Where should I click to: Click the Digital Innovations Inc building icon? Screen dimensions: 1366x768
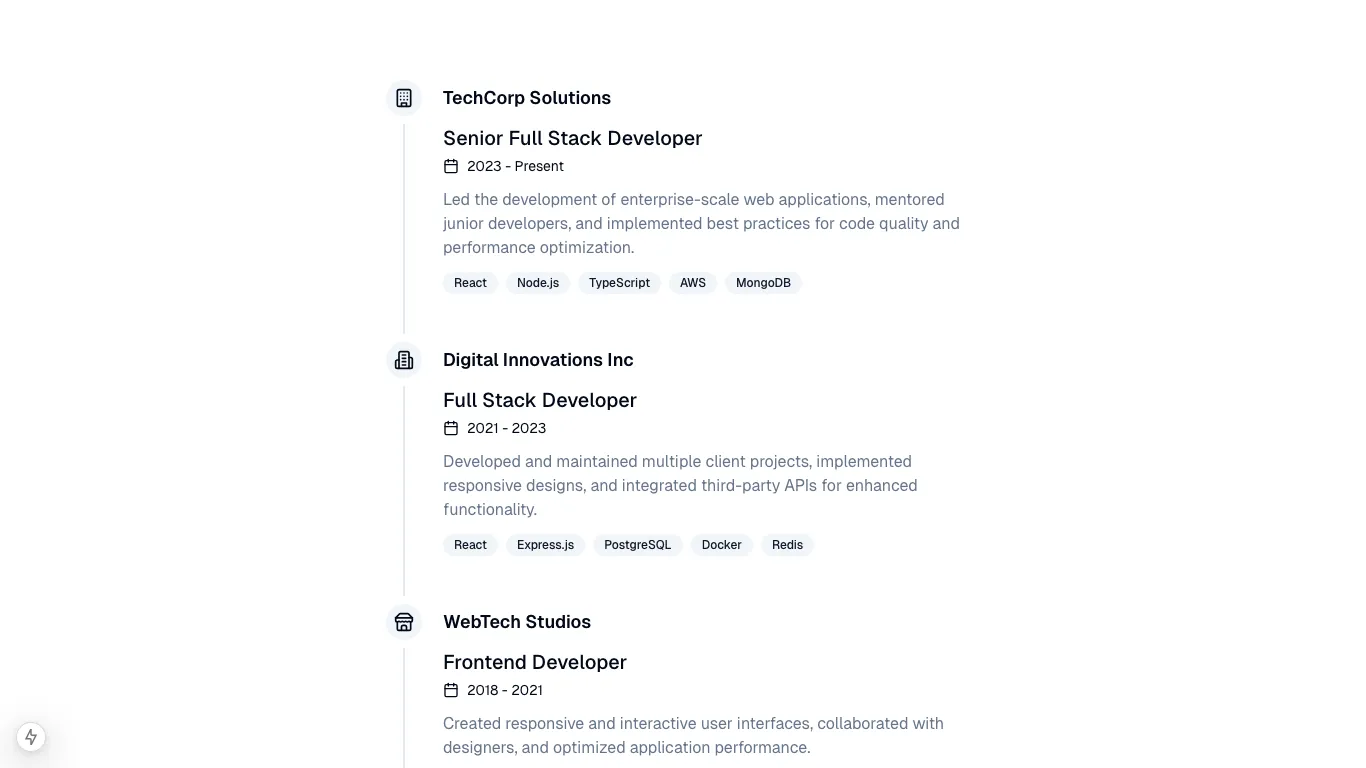point(404,360)
